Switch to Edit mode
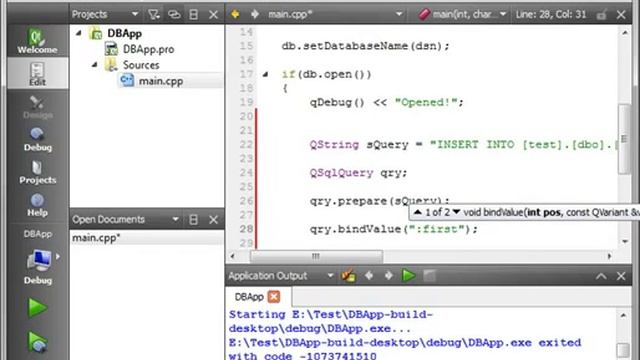This screenshot has width=640, height=360. [x=37, y=73]
